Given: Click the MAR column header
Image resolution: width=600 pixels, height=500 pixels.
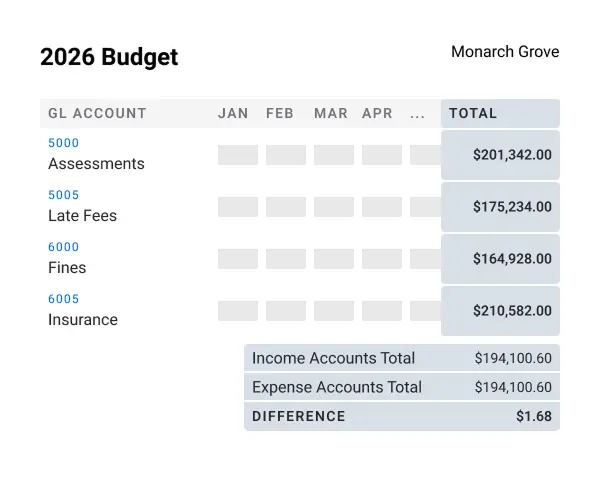Looking at the screenshot, I should [330, 114].
